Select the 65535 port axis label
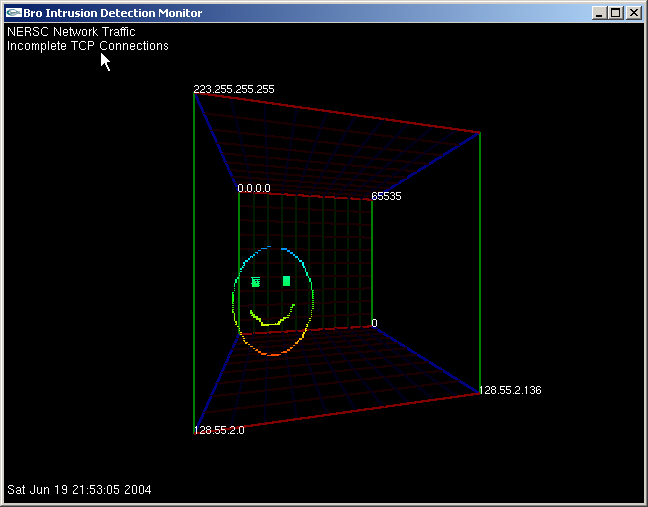 pyautogui.click(x=386, y=197)
